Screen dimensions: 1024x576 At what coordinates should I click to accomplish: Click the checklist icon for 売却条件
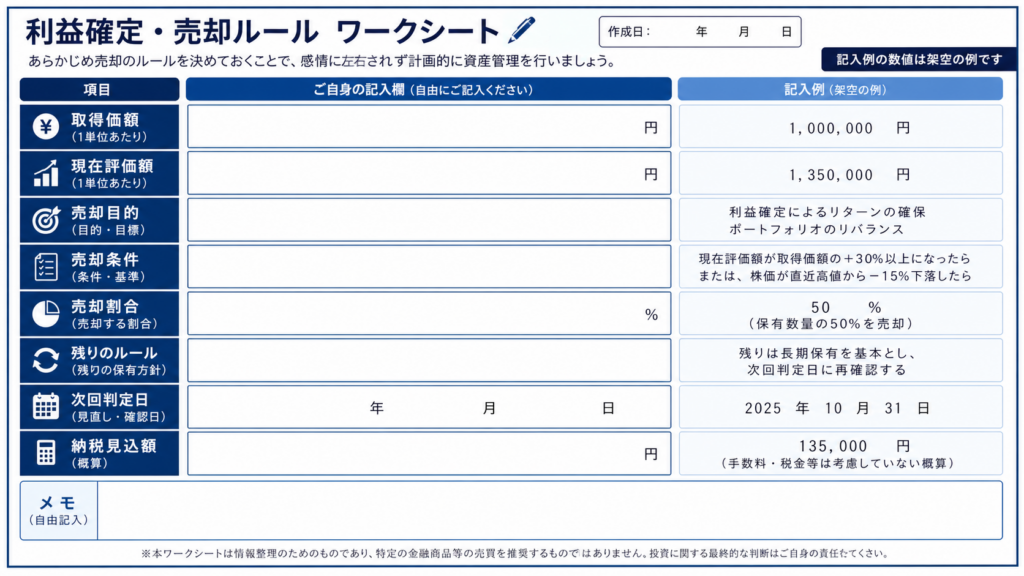click(46, 267)
